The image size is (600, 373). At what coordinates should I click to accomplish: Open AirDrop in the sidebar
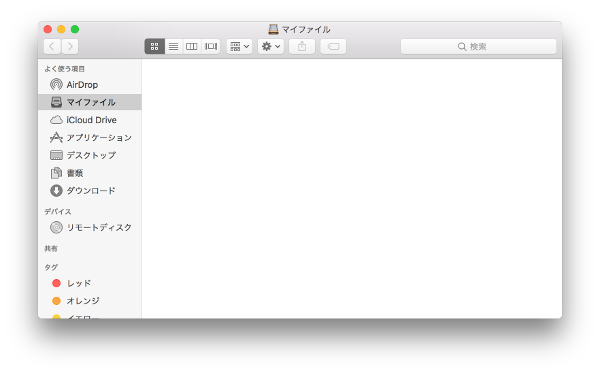click(90, 85)
